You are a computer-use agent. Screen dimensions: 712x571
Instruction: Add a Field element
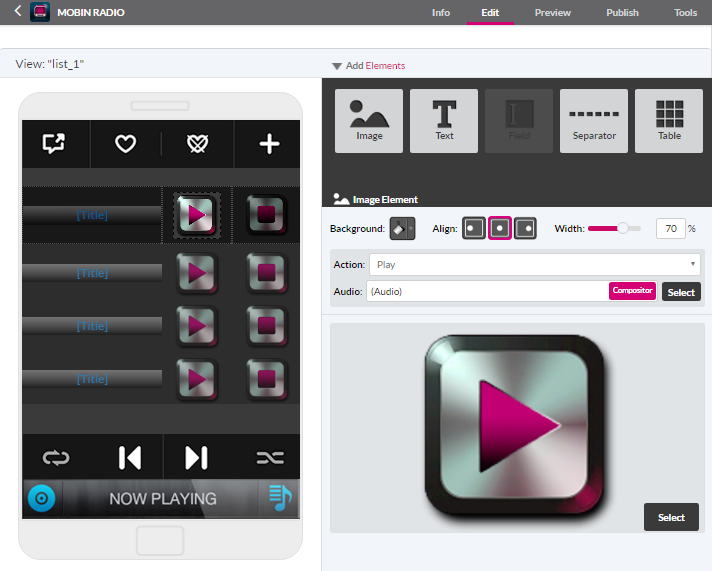pos(519,121)
